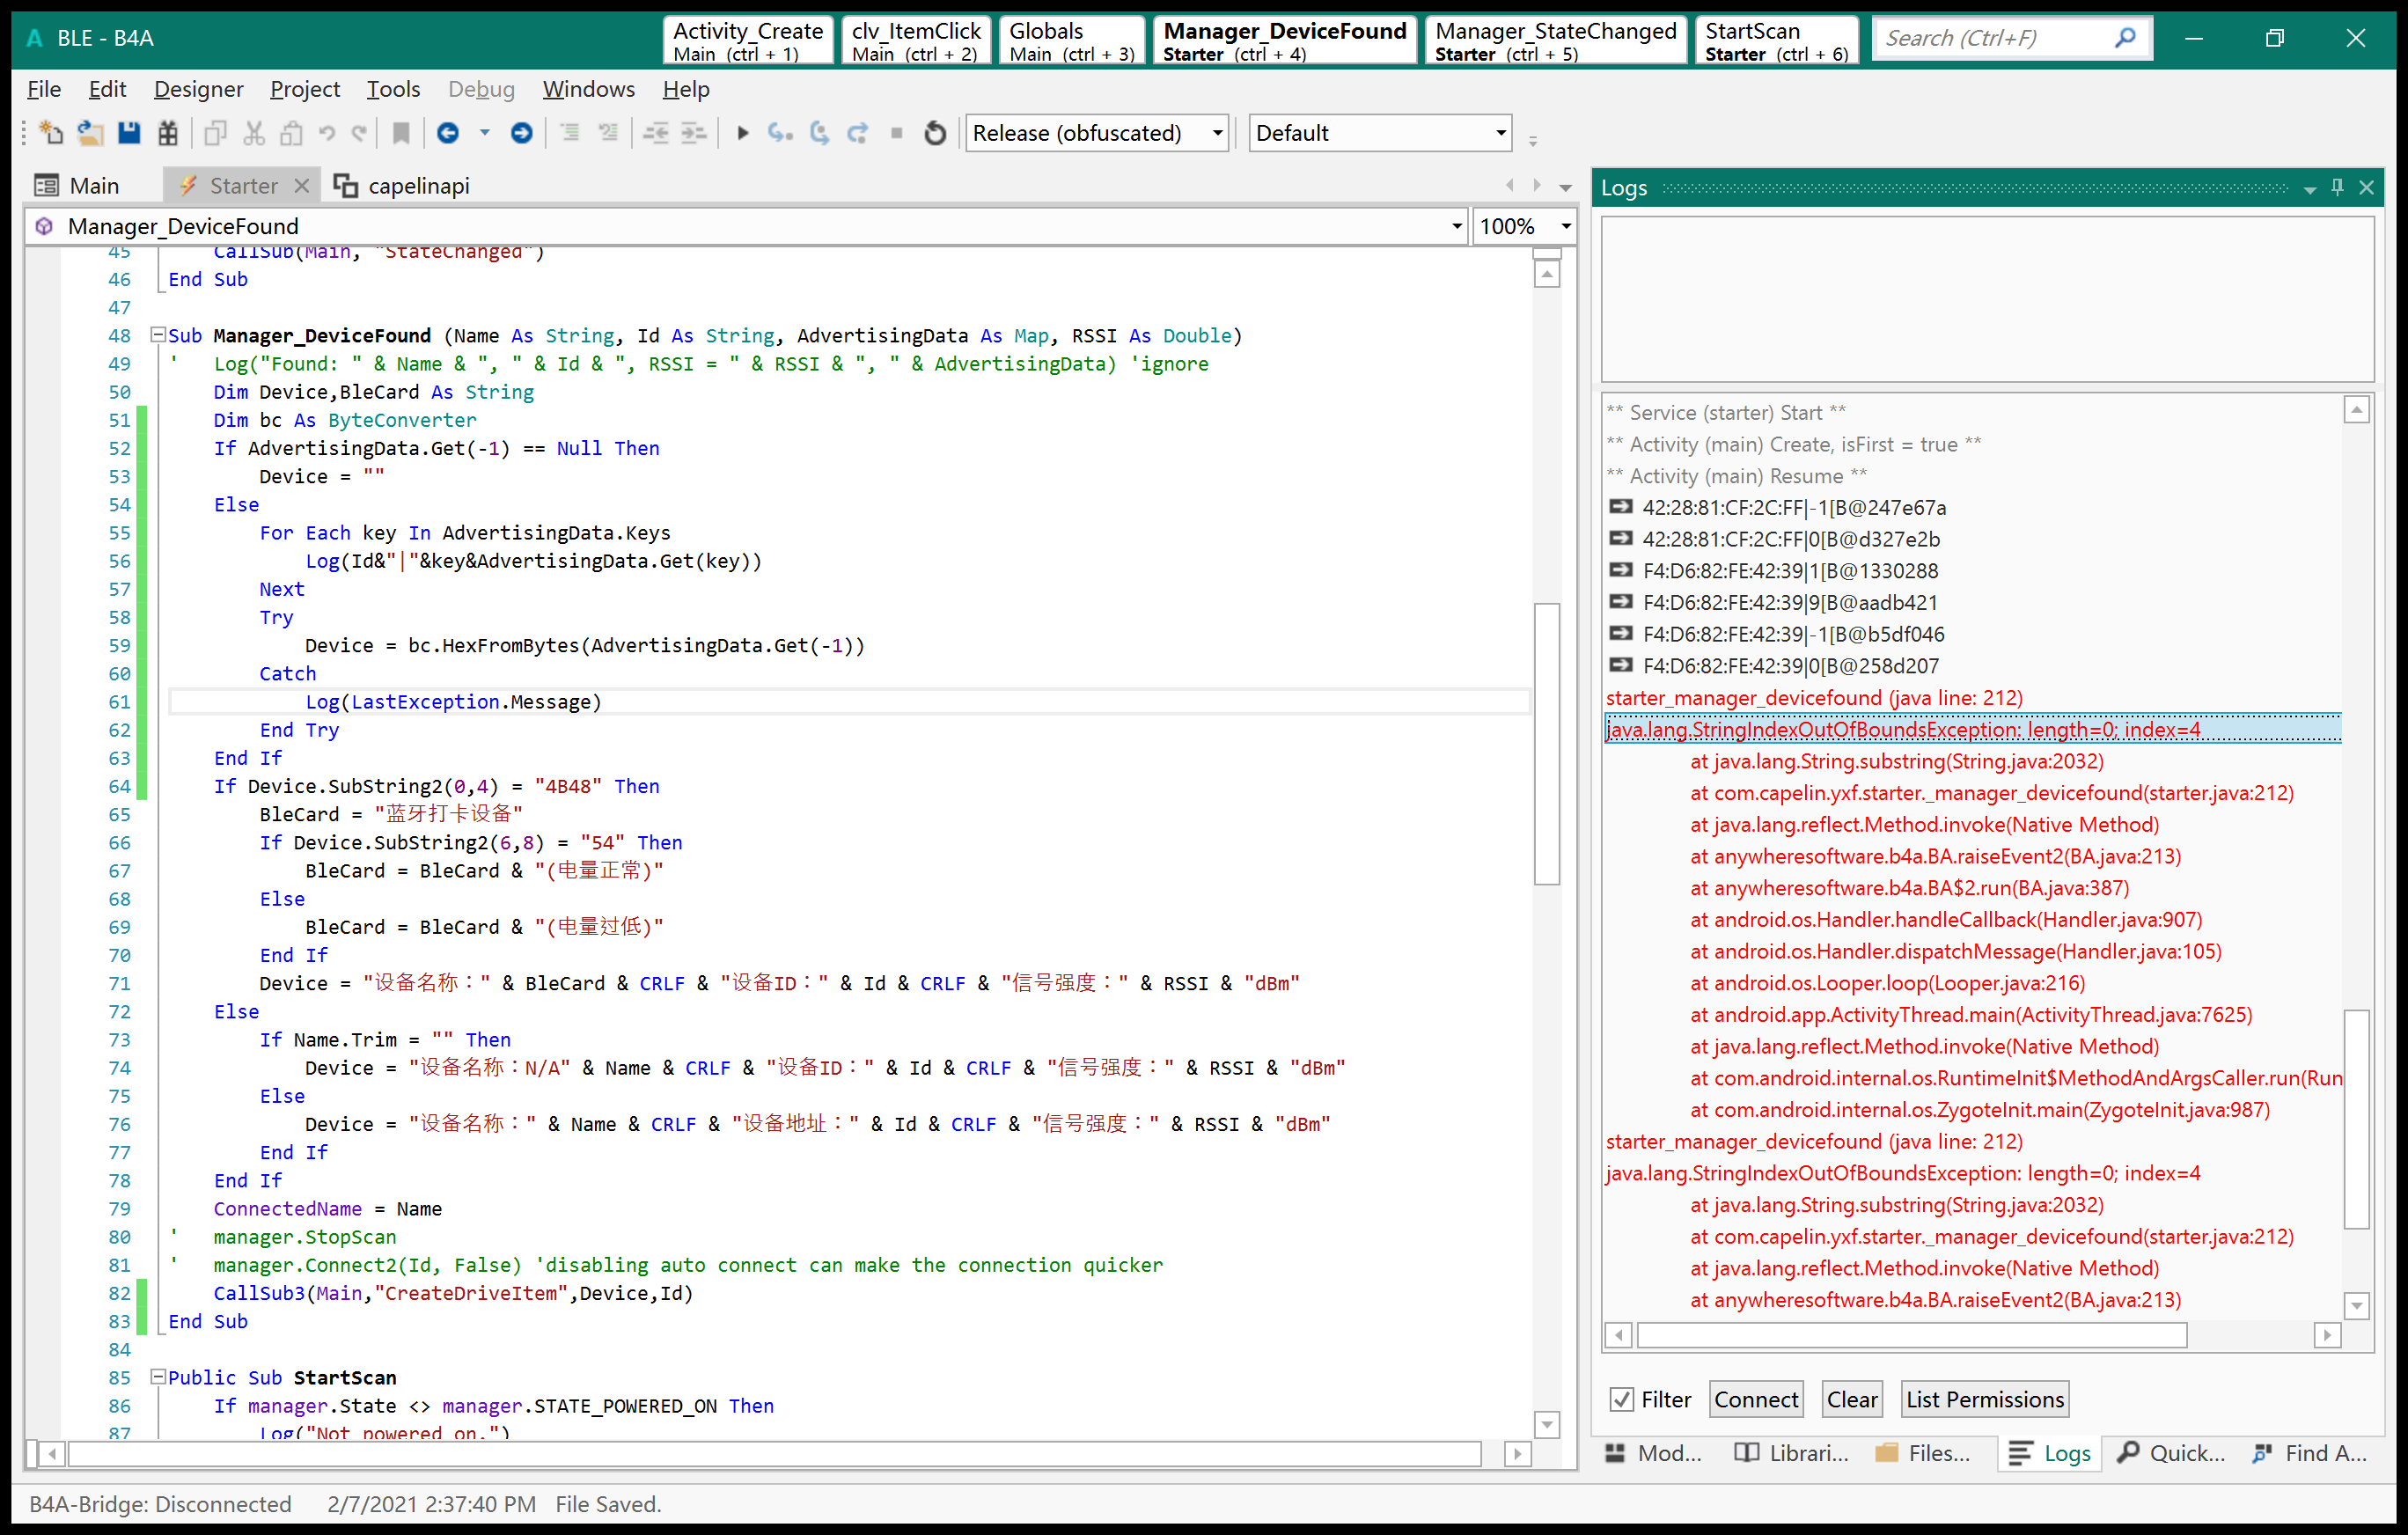Open the Release (obfuscated) build dropdown
The height and width of the screenshot is (1535, 2408).
click(x=1217, y=133)
